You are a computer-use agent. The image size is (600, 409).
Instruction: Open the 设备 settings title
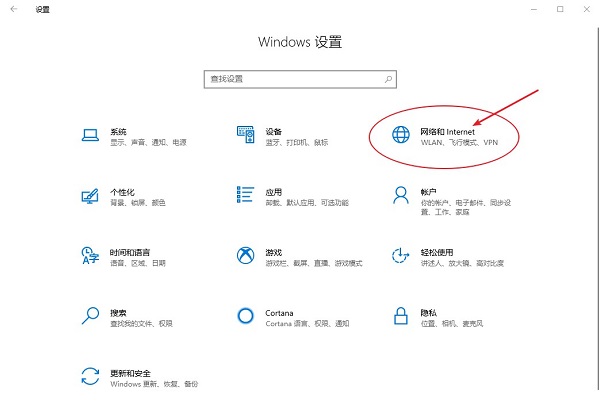[274, 132]
